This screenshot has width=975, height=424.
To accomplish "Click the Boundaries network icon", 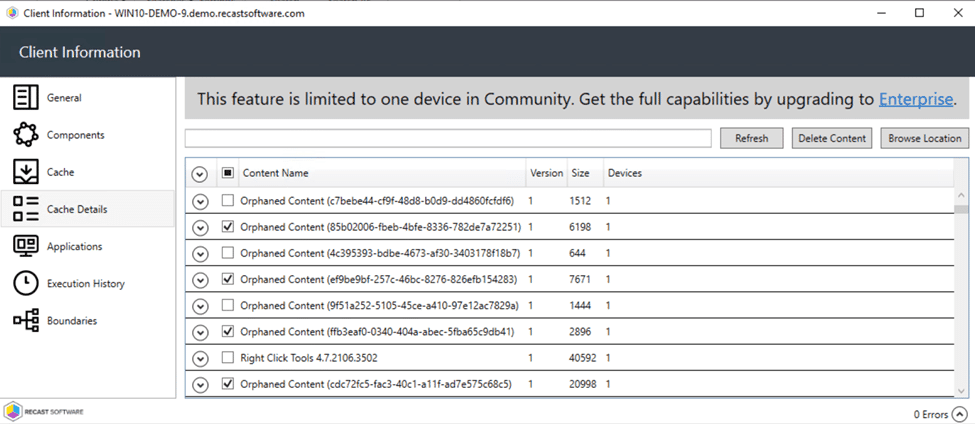I will [25, 321].
